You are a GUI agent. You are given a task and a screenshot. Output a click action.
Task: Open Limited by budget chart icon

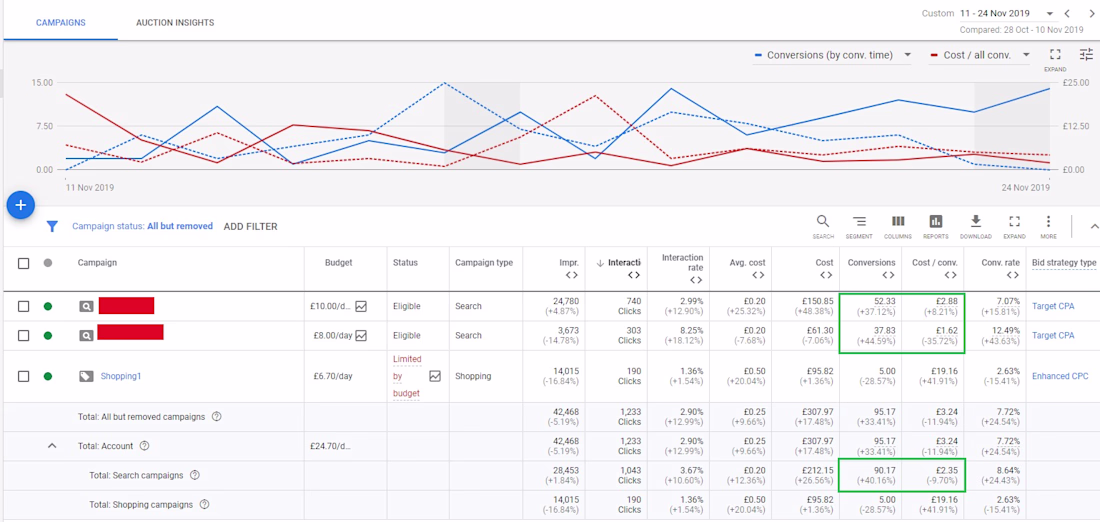(x=435, y=376)
